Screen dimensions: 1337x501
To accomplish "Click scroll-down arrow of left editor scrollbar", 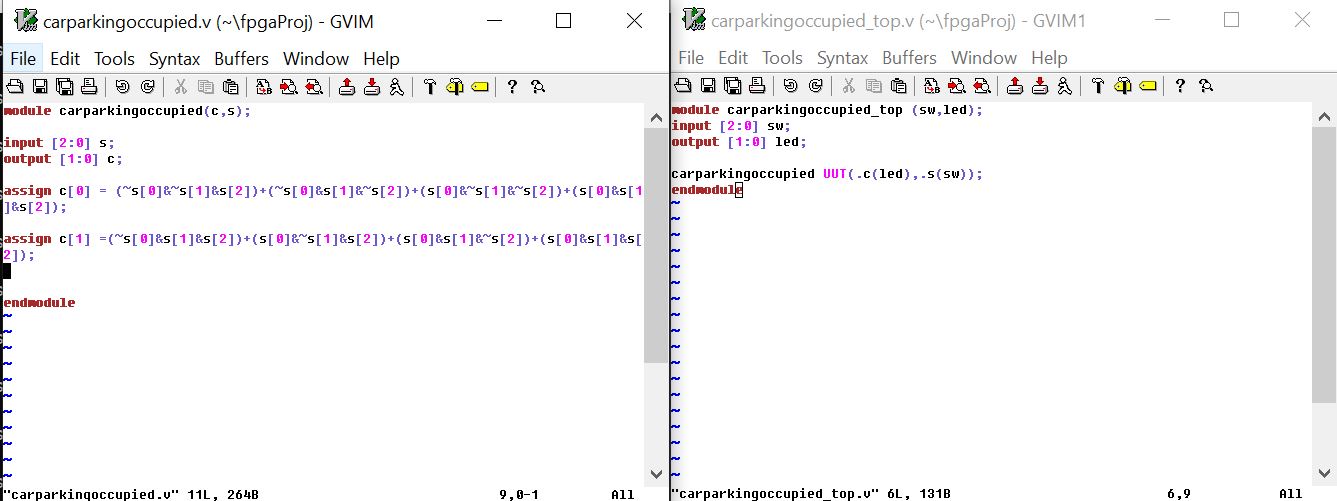I will click(656, 473).
